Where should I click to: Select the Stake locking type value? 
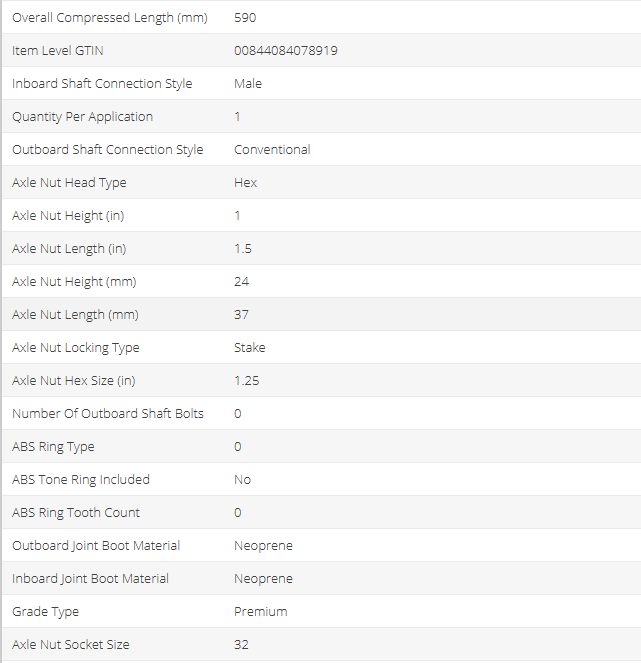click(x=250, y=348)
